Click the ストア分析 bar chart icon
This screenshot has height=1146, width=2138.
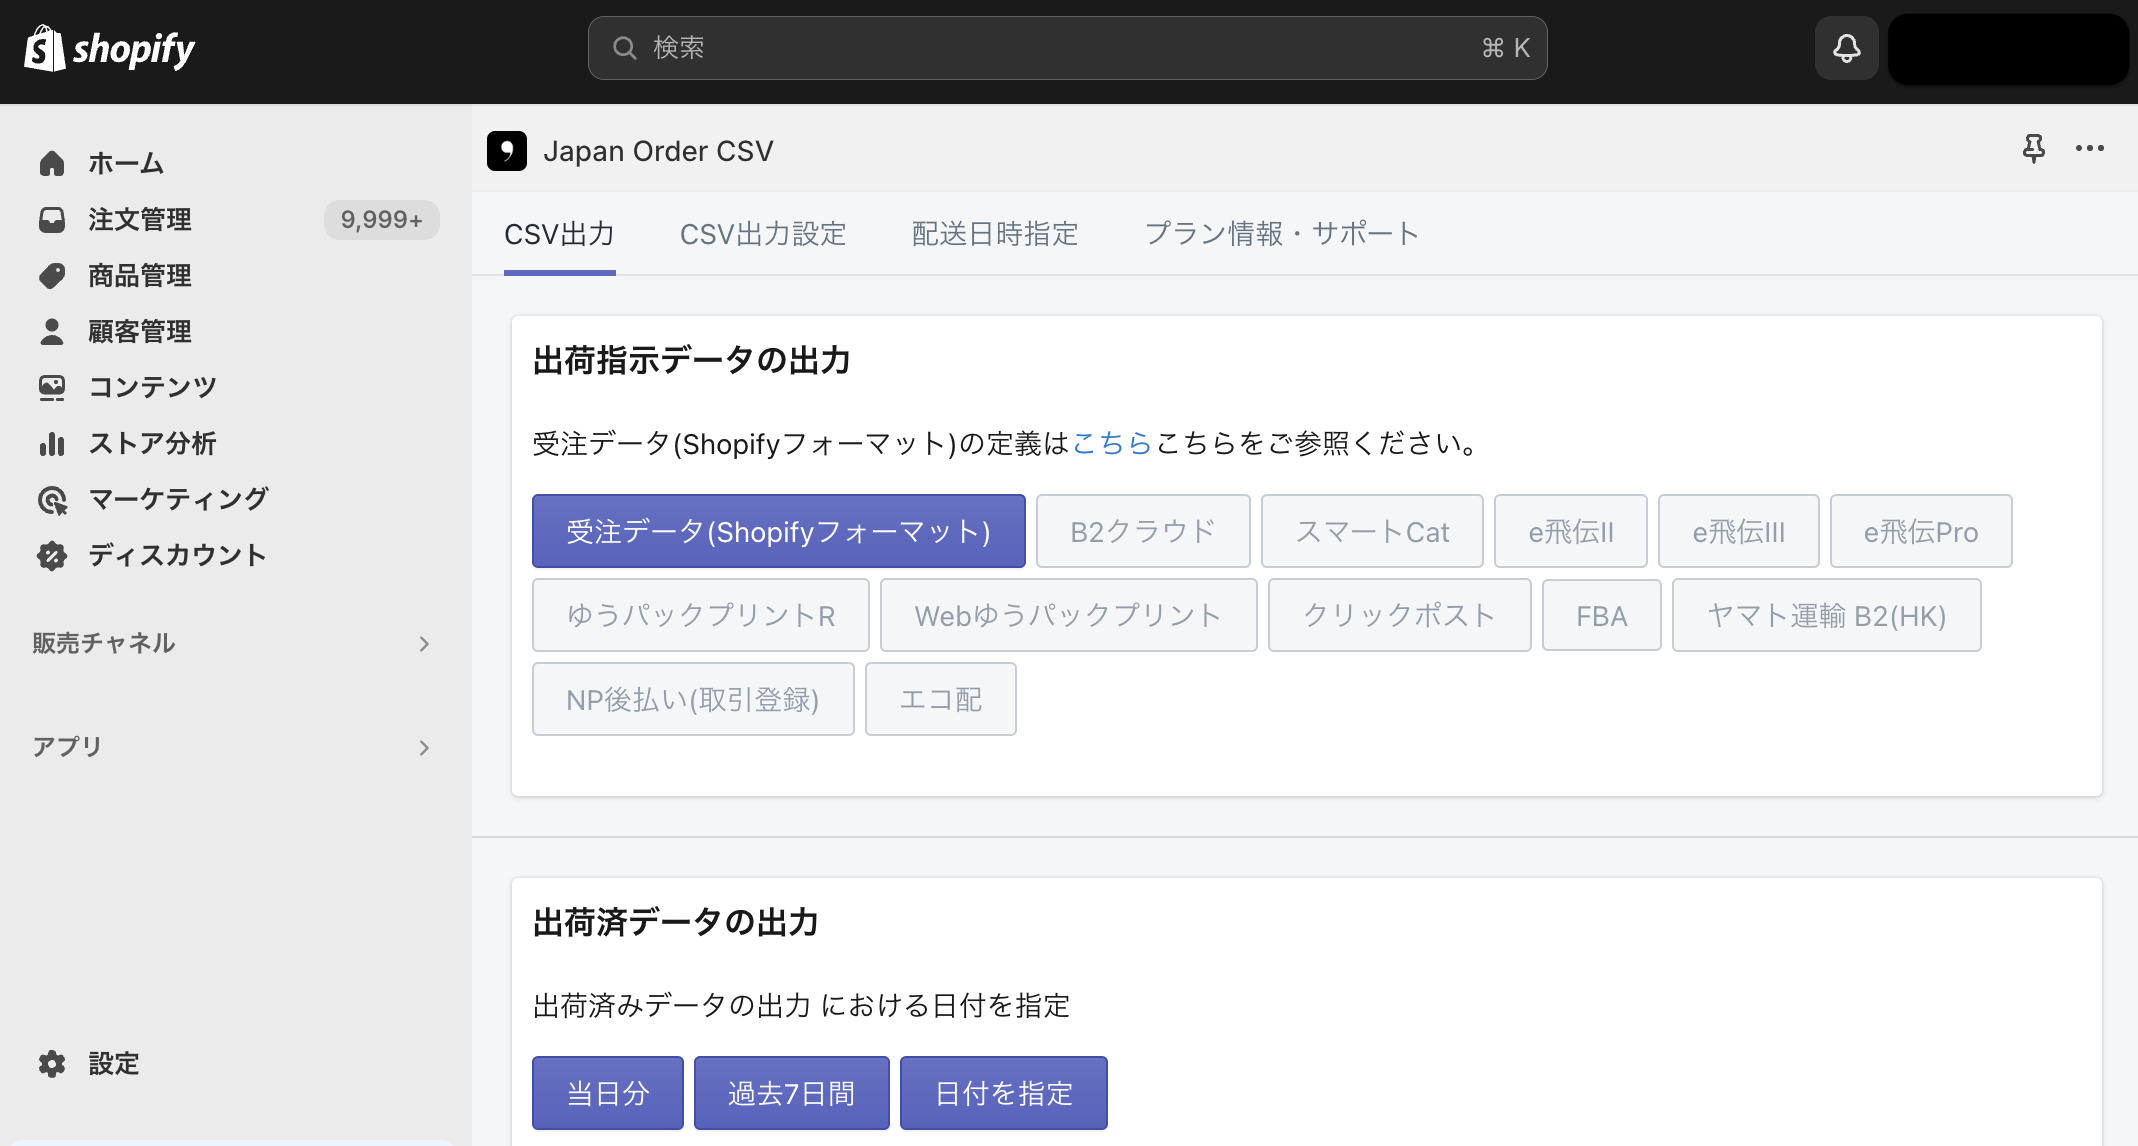pos(52,443)
